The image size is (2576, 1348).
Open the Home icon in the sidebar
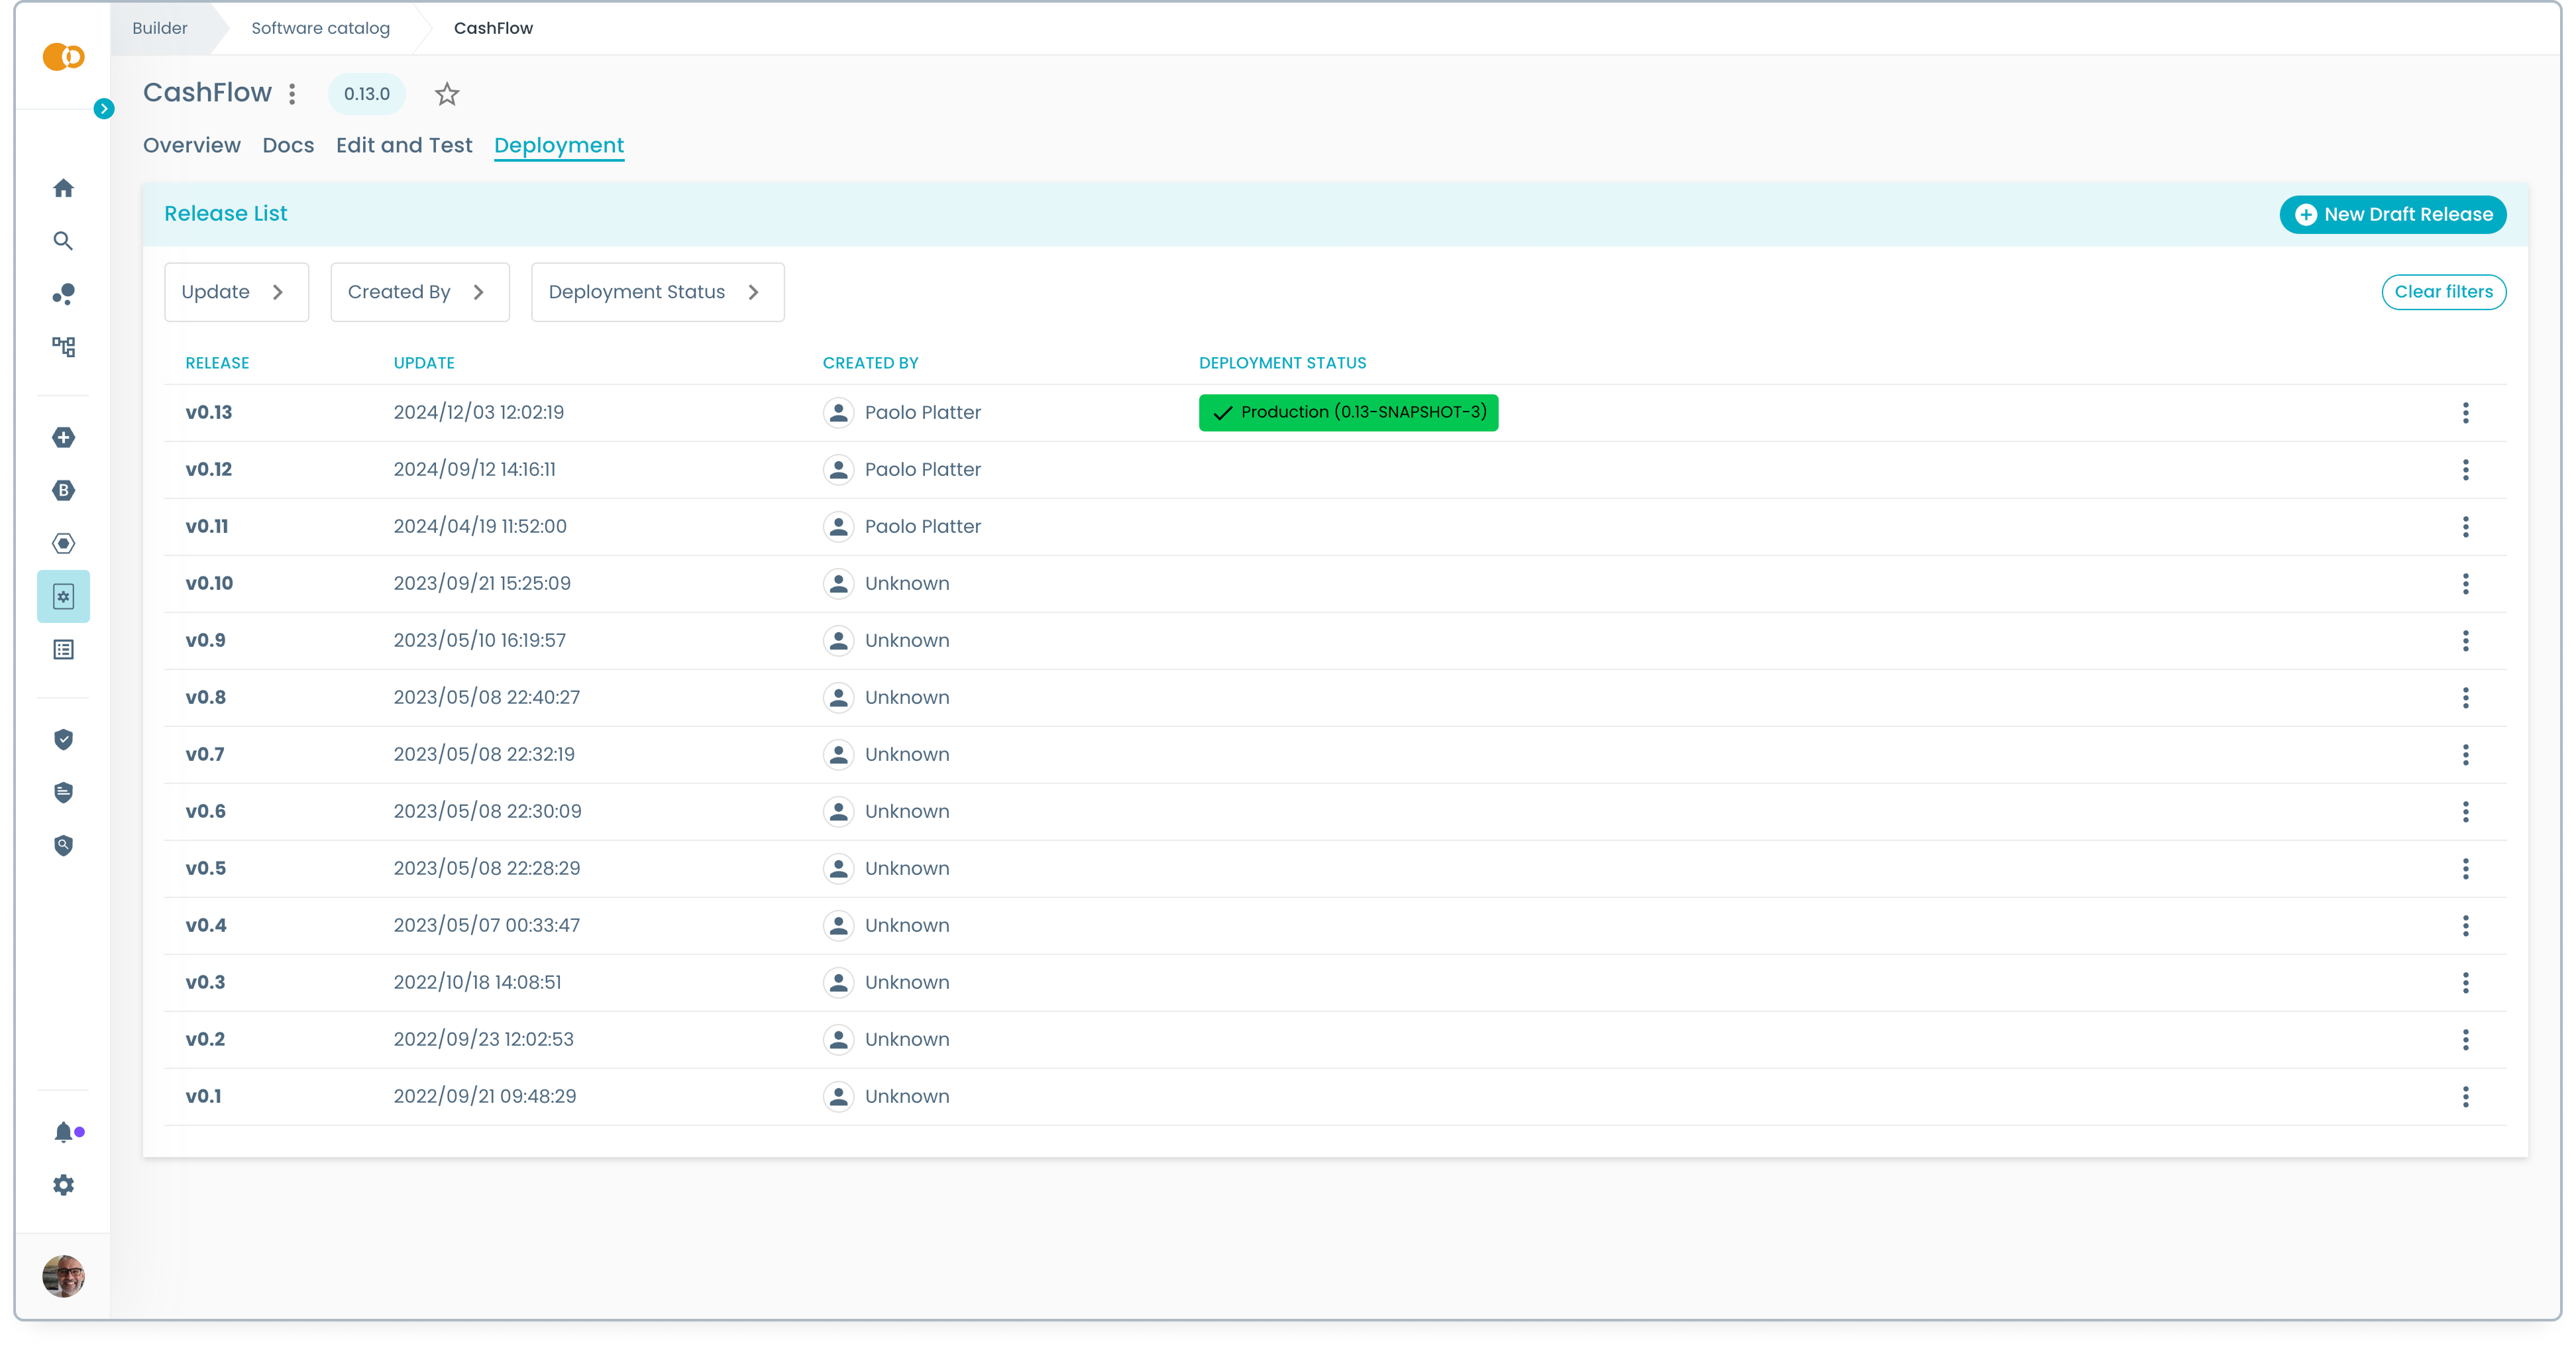click(63, 188)
